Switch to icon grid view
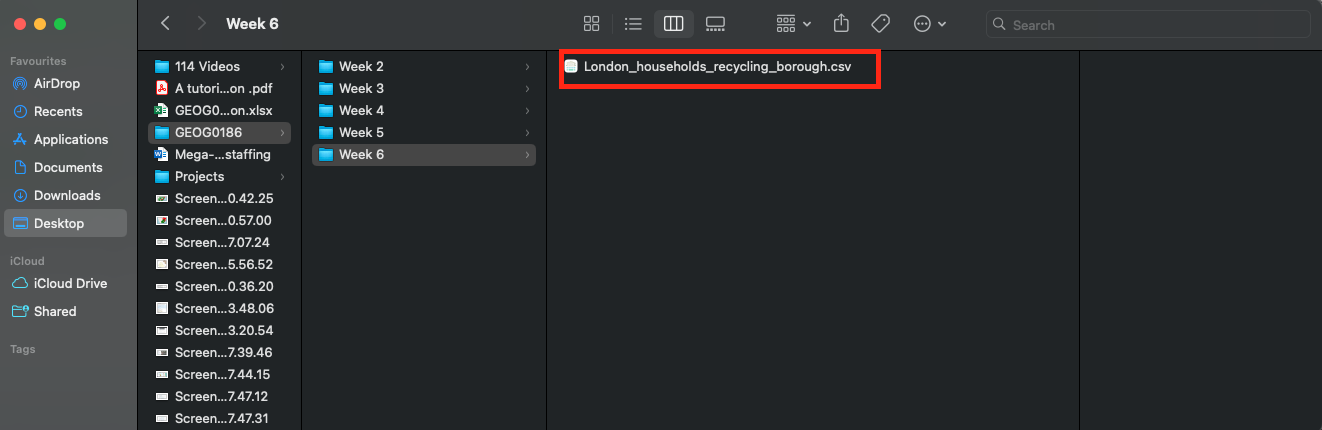This screenshot has height=430, width=1322. 591,23
